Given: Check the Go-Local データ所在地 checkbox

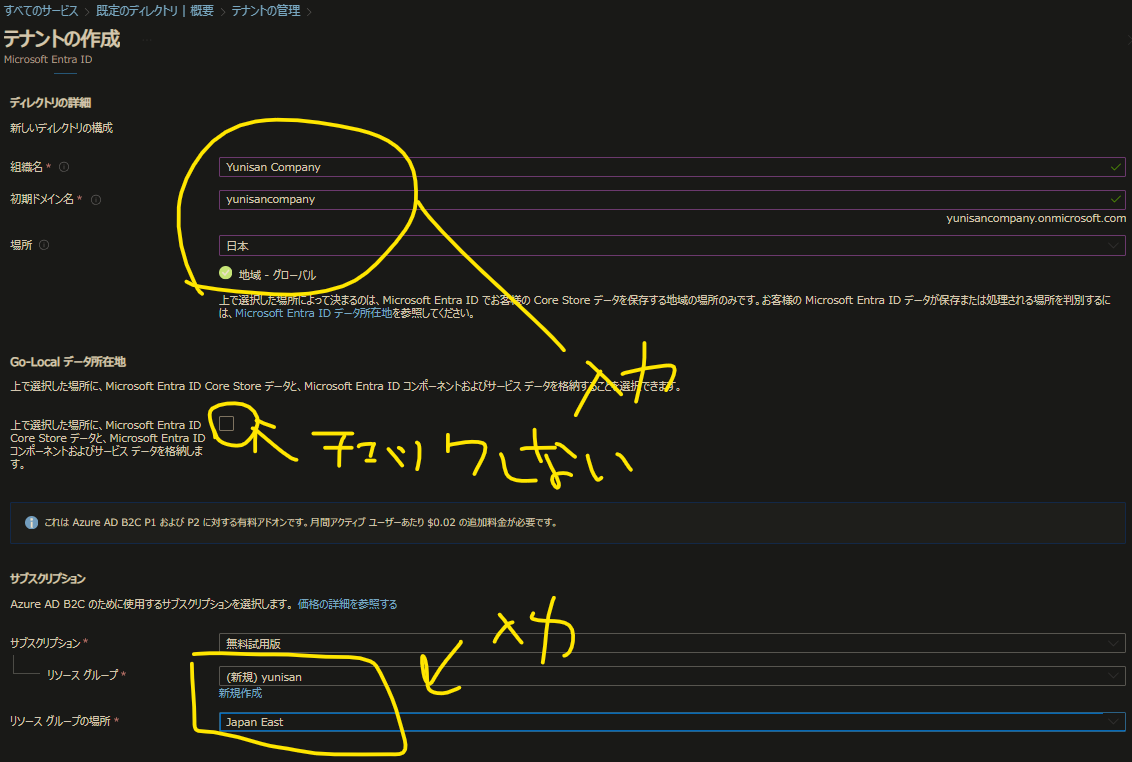Looking at the screenshot, I should pos(227,423).
